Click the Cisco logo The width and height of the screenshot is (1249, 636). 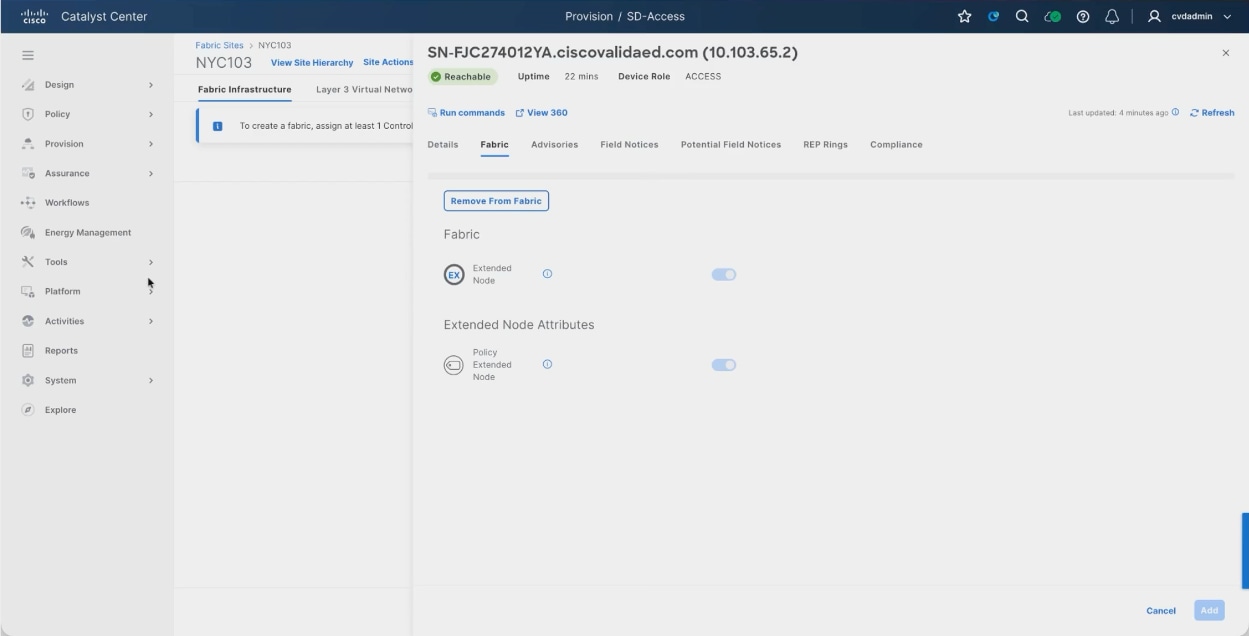(x=35, y=16)
